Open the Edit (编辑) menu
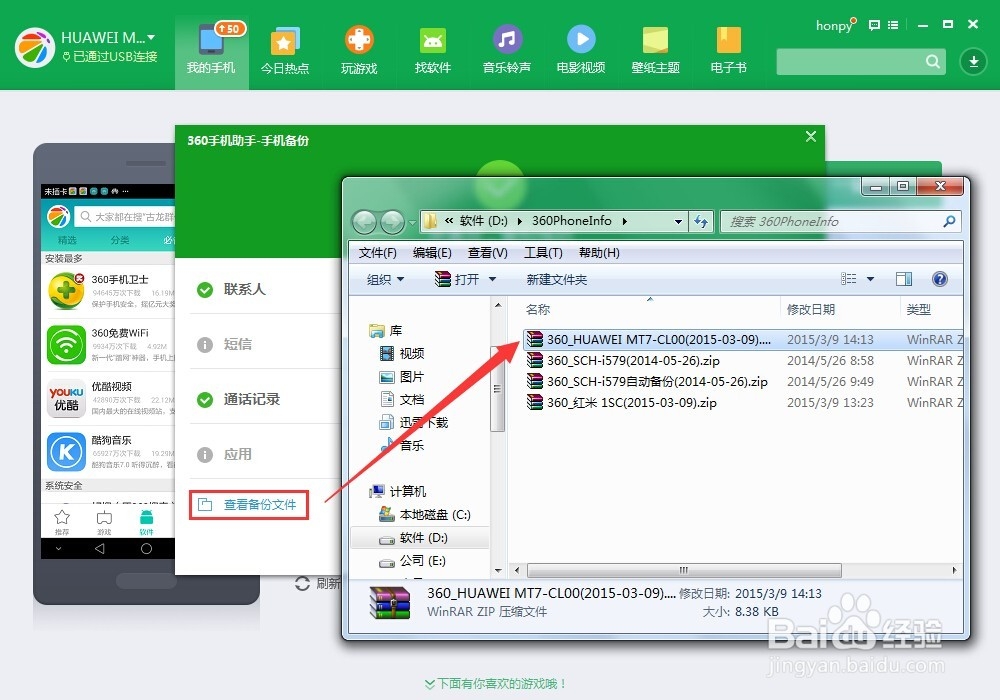Viewport: 1000px width, 700px height. click(x=432, y=253)
